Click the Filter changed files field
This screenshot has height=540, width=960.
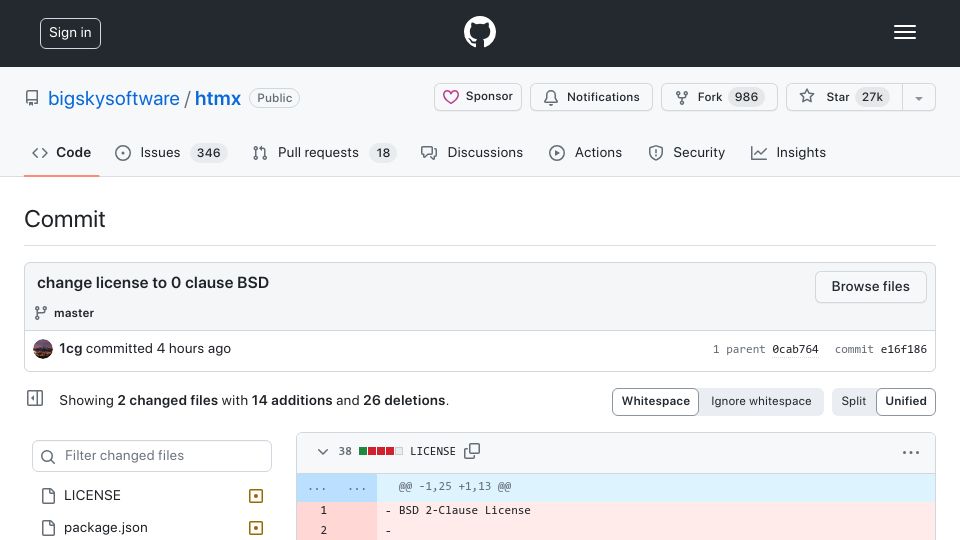point(152,456)
